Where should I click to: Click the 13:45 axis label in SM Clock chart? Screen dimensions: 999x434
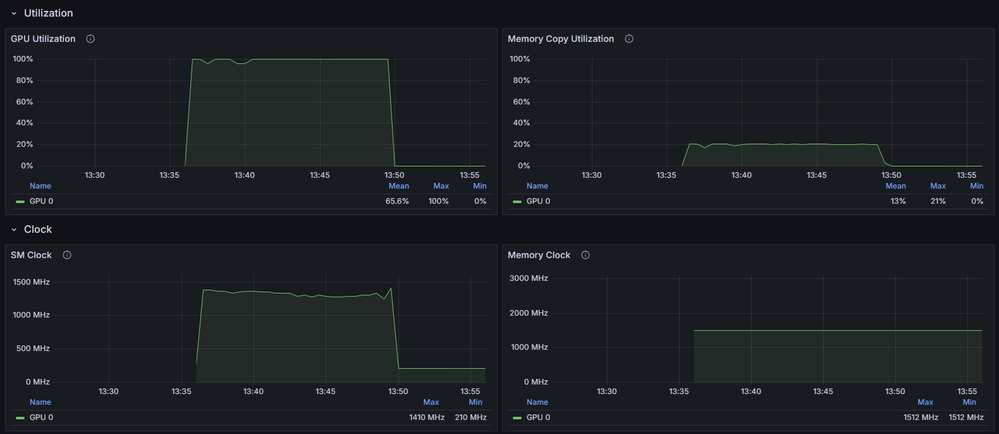tap(326, 391)
